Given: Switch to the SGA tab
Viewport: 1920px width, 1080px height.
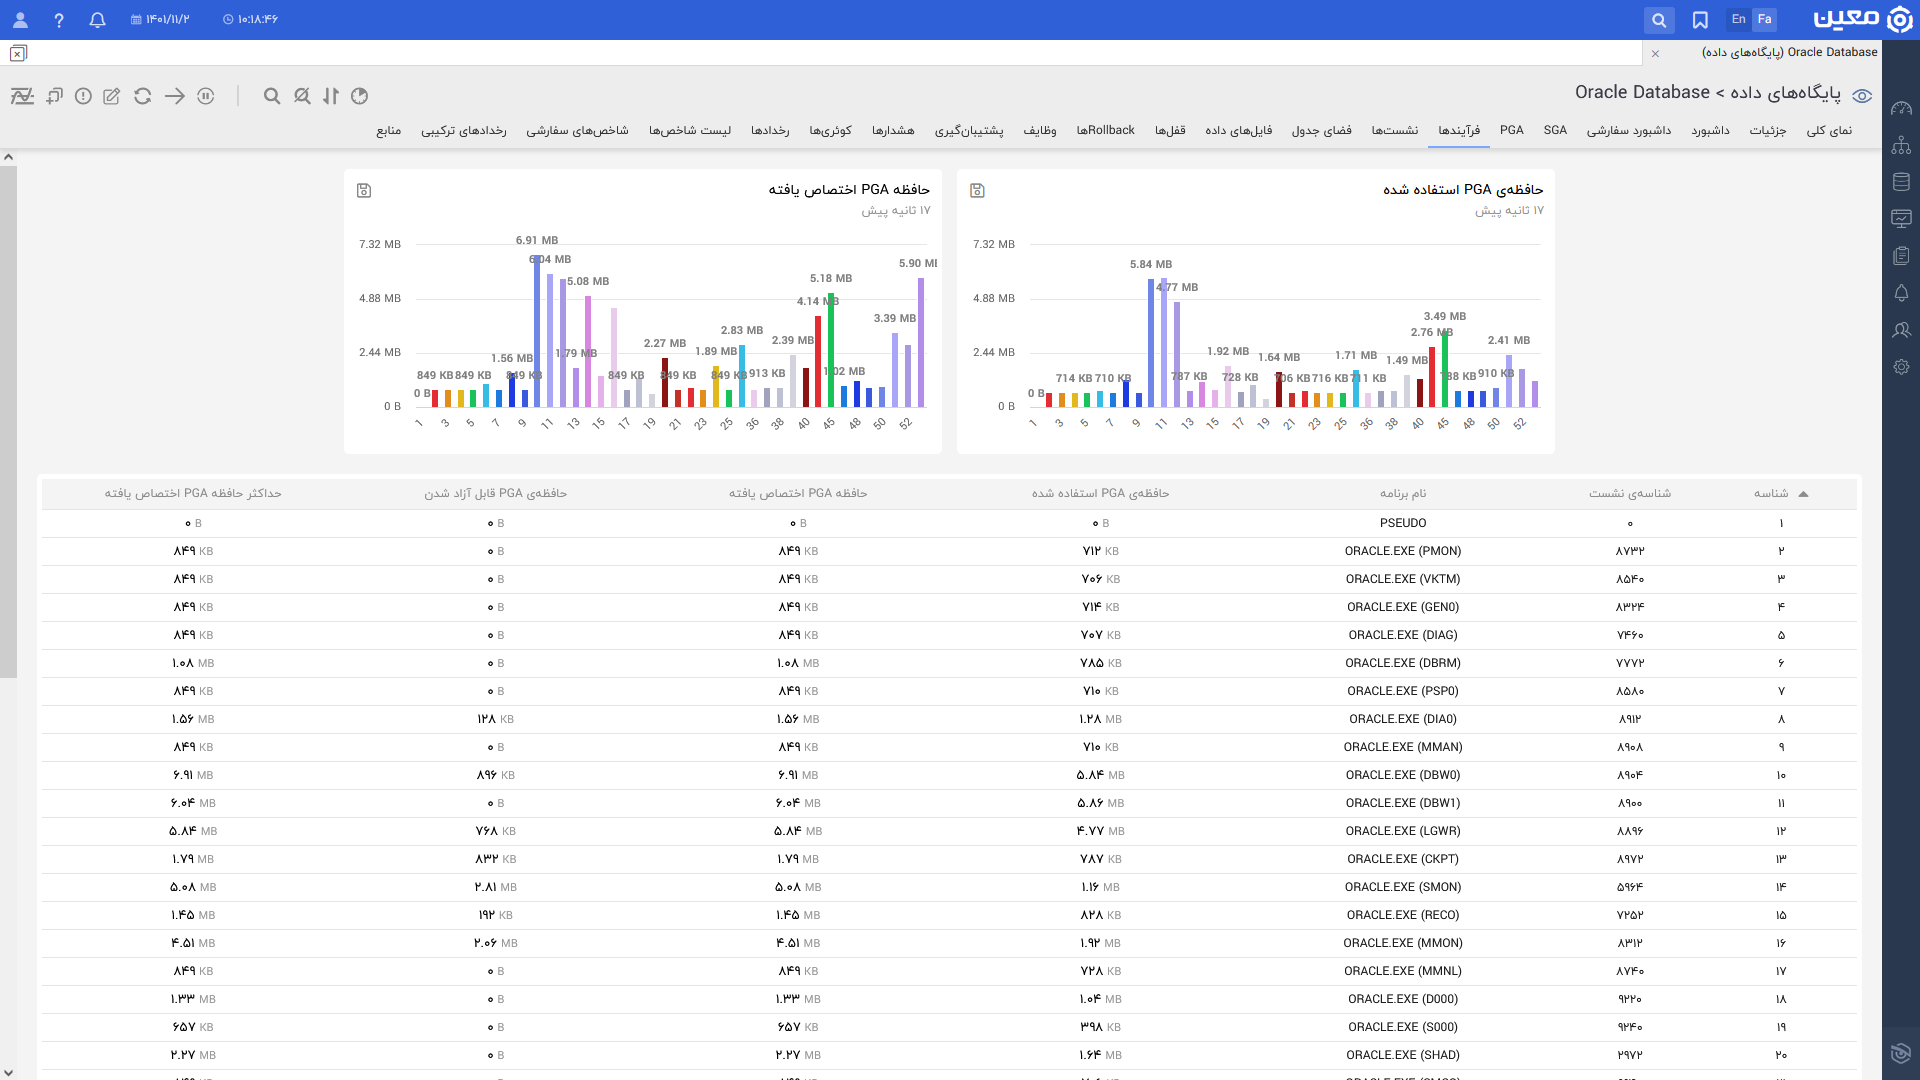Looking at the screenshot, I should point(1555,130).
